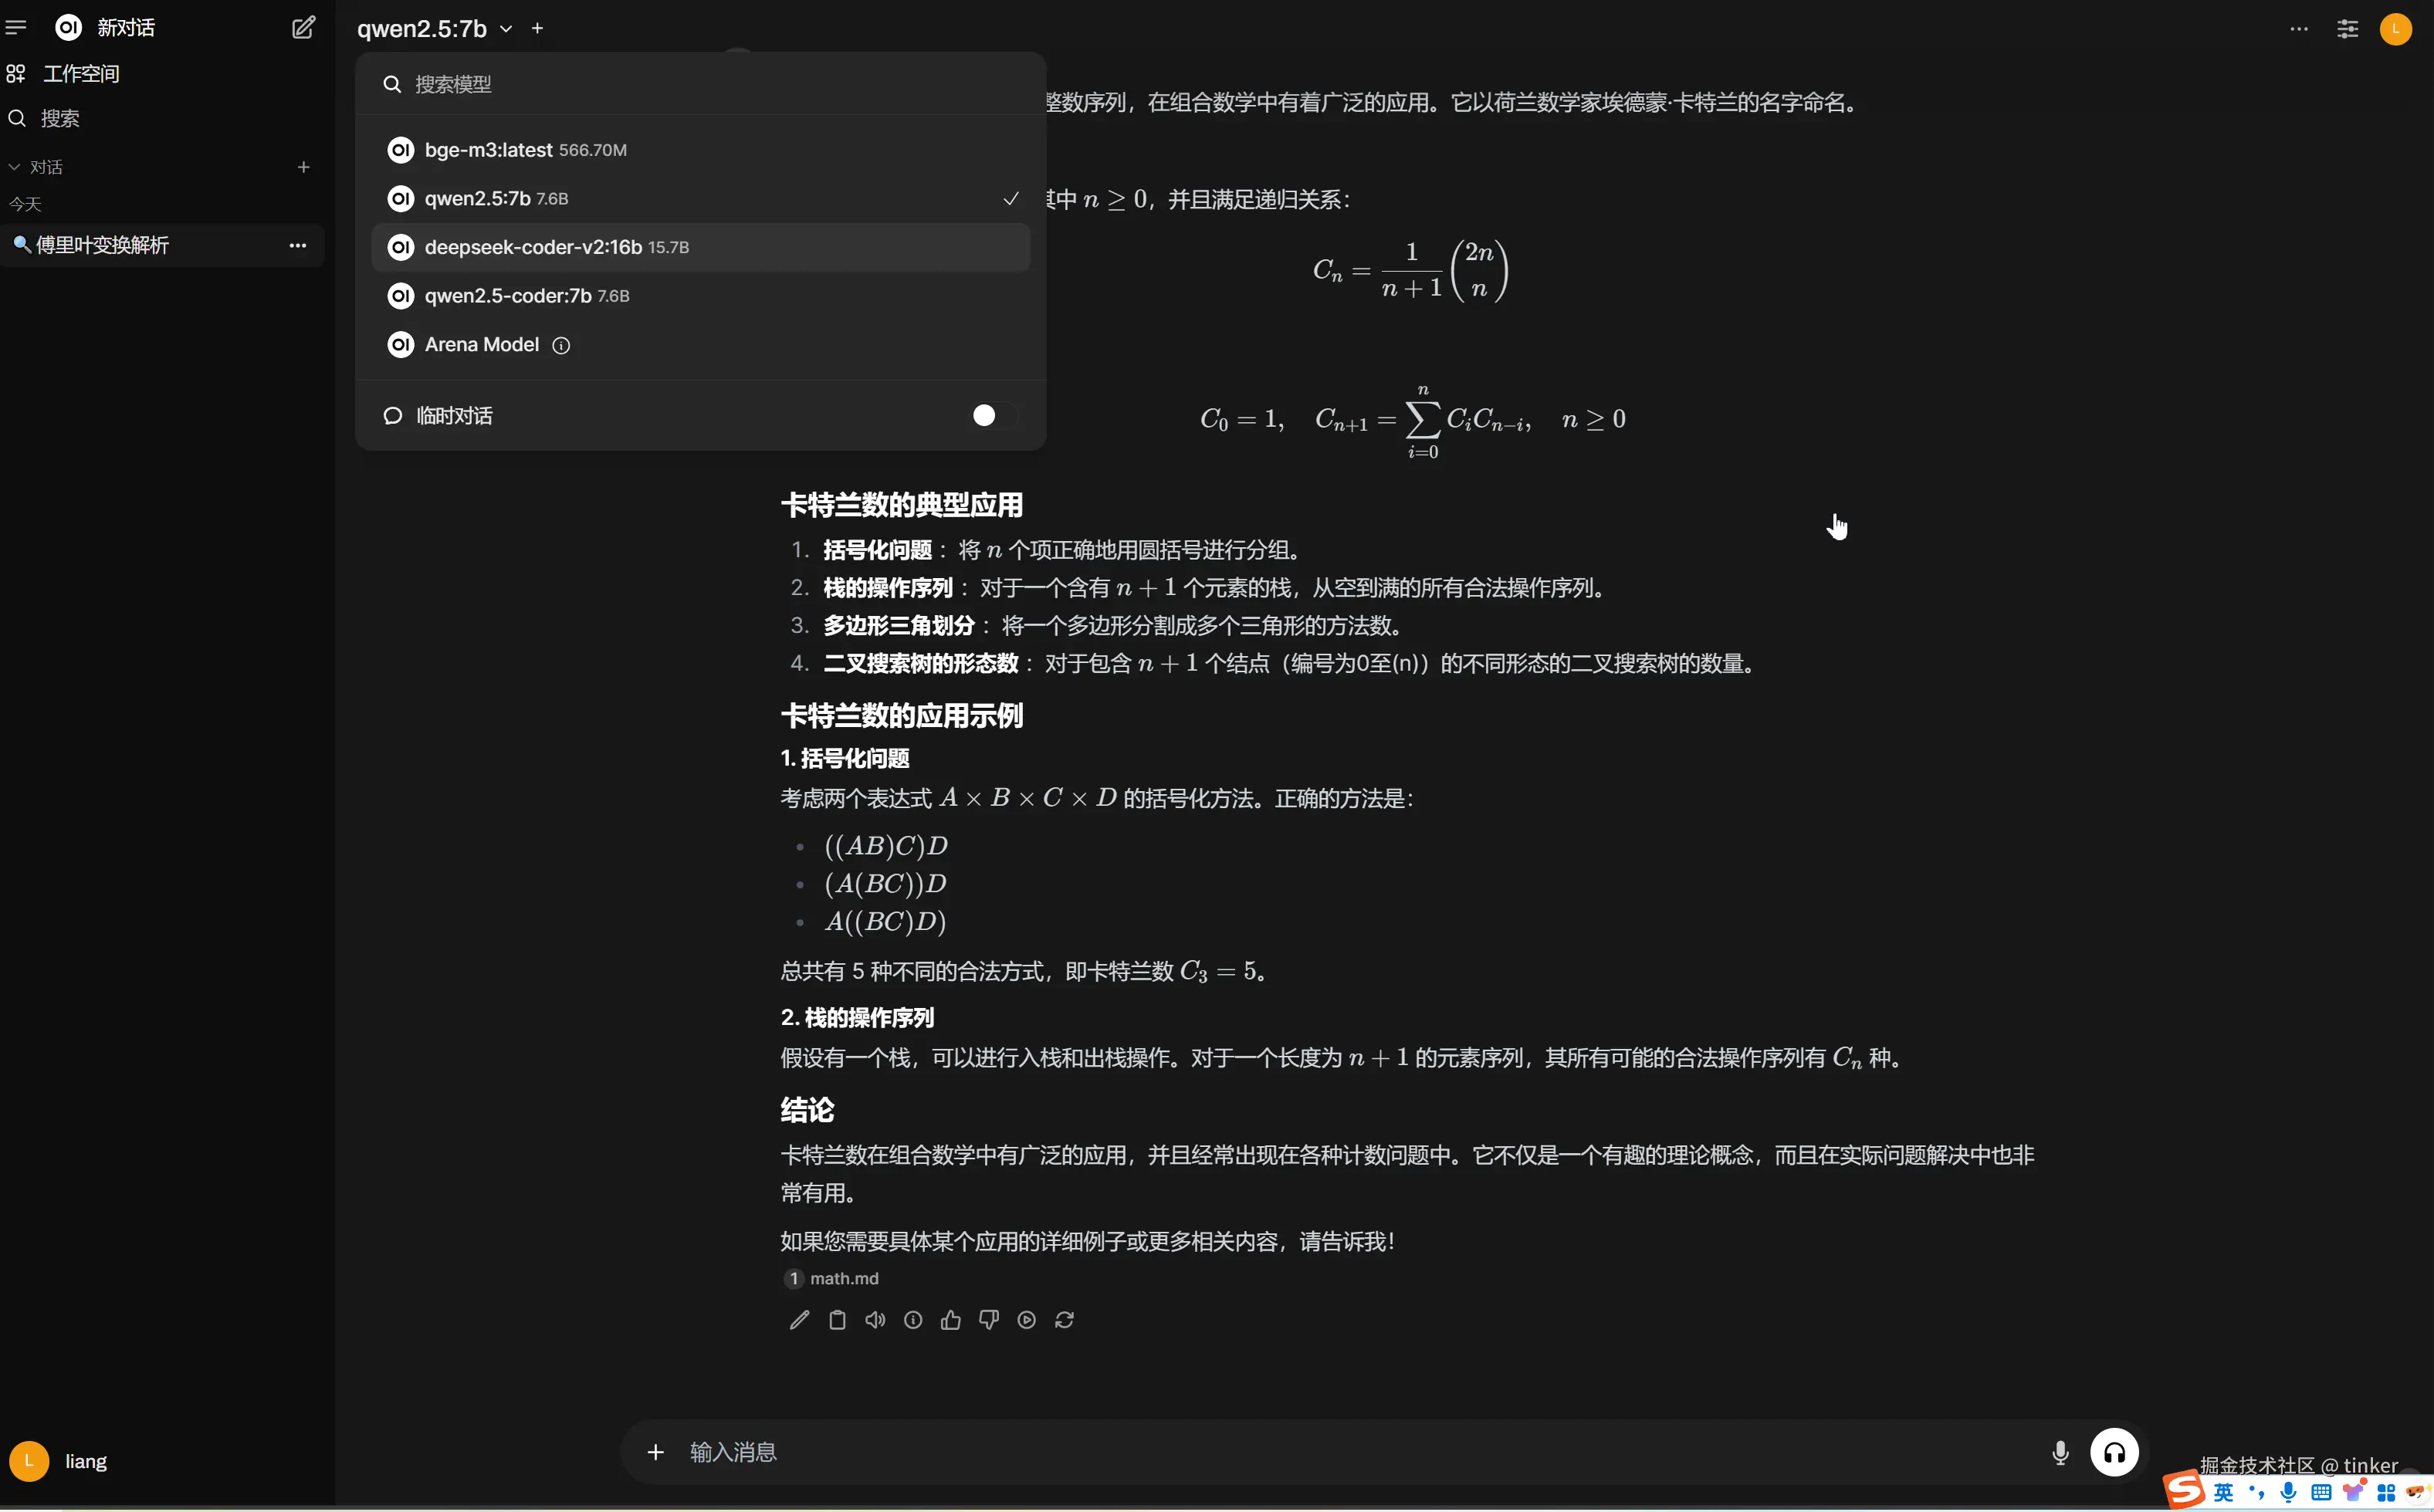Image resolution: width=2434 pixels, height=1512 pixels.
Task: Click the regenerate response icon
Action: [x=1064, y=1320]
